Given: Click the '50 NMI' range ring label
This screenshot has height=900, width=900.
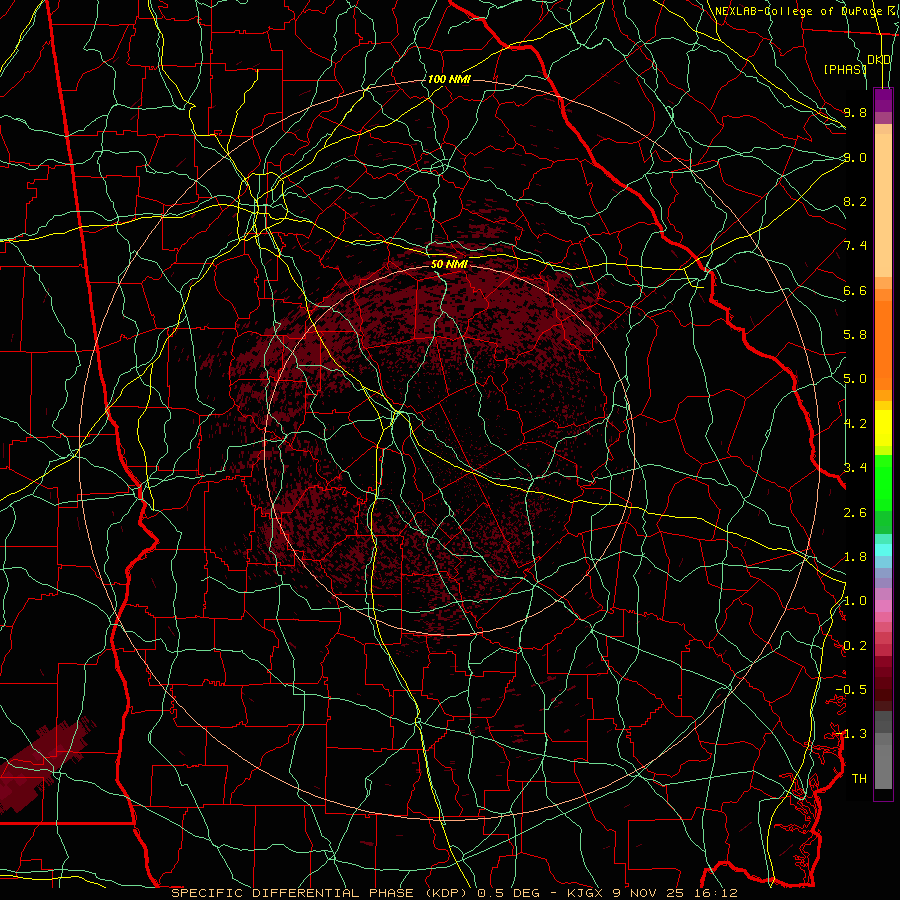Looking at the screenshot, I should coord(449,265).
